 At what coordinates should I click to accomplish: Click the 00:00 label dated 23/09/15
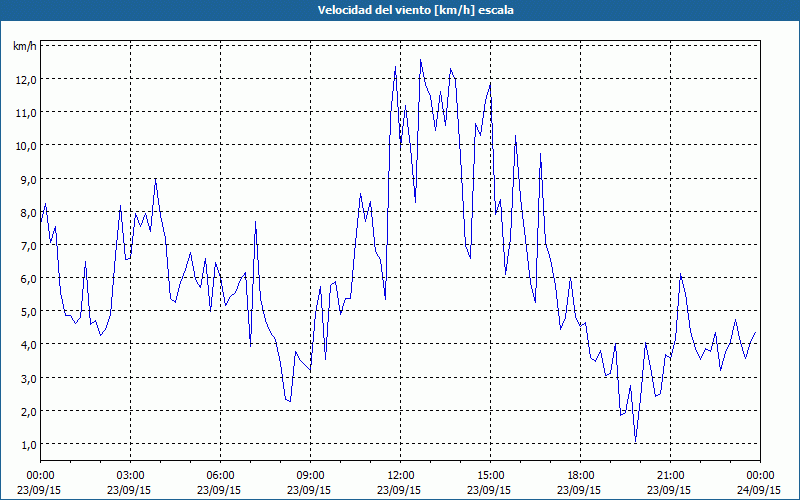coord(41,475)
